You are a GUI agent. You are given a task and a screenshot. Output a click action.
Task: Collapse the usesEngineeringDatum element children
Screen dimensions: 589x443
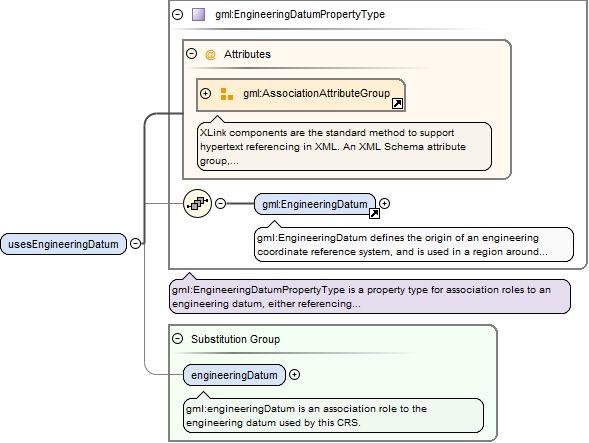coord(135,243)
